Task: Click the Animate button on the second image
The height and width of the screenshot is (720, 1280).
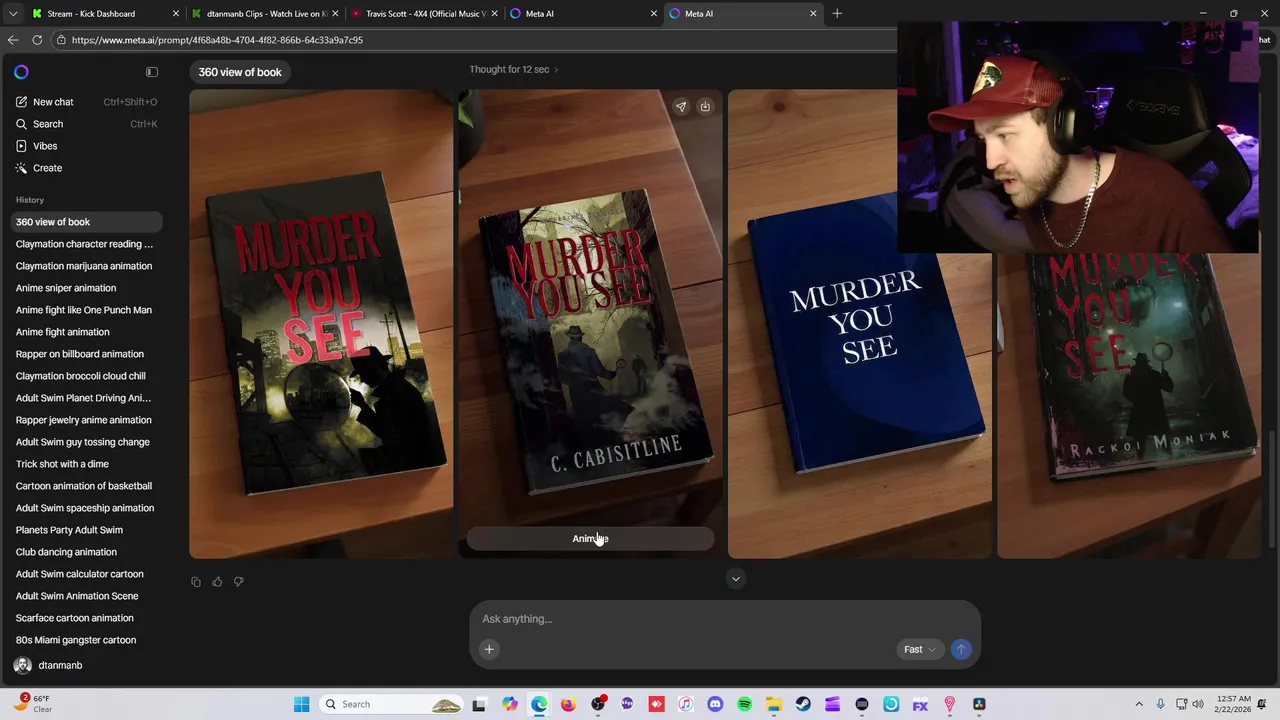Action: point(590,538)
